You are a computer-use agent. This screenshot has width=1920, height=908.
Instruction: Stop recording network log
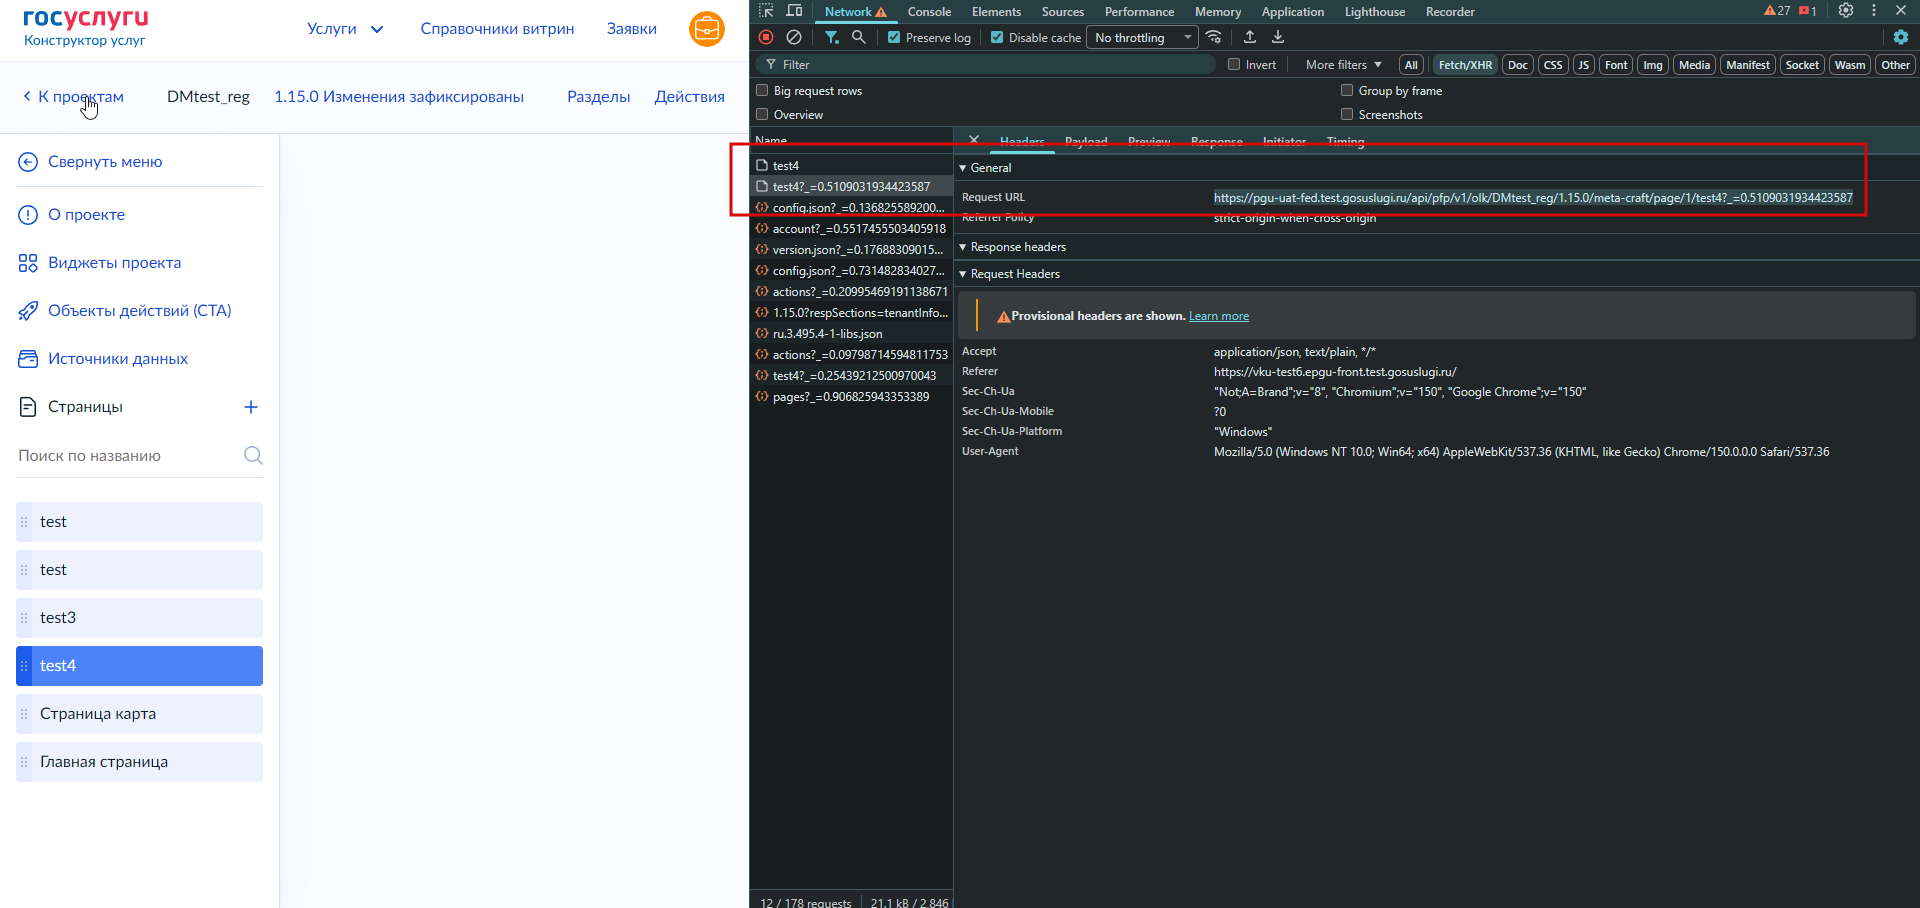pos(766,37)
